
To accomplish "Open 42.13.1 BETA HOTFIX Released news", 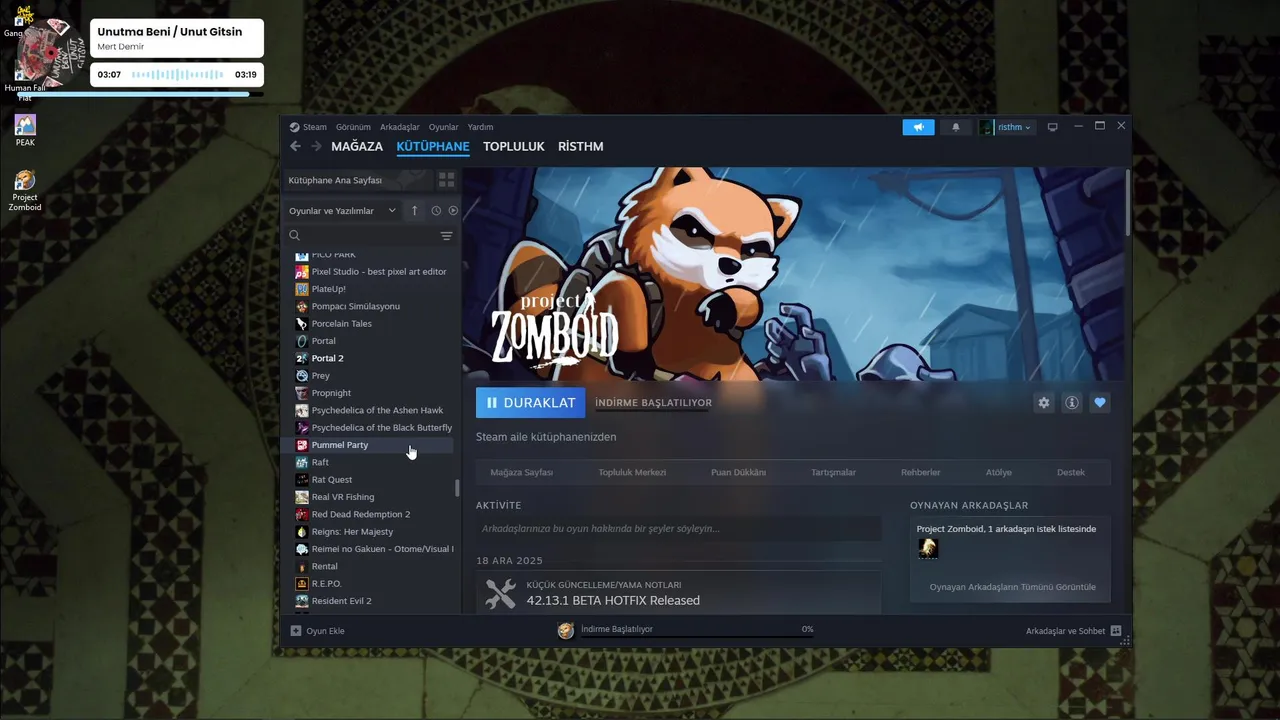I will (613, 601).
